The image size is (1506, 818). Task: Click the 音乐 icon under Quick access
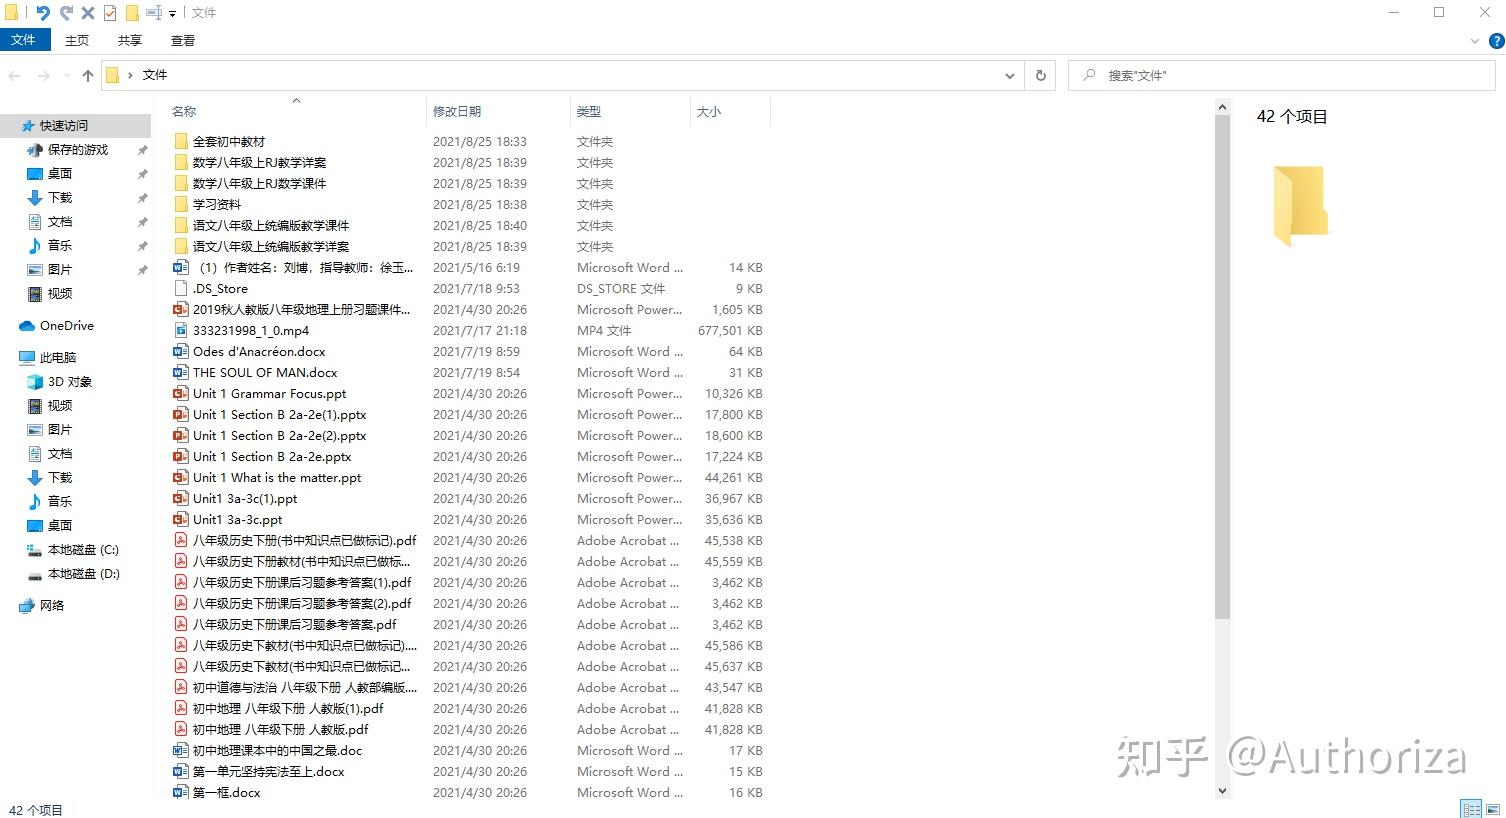coord(35,245)
